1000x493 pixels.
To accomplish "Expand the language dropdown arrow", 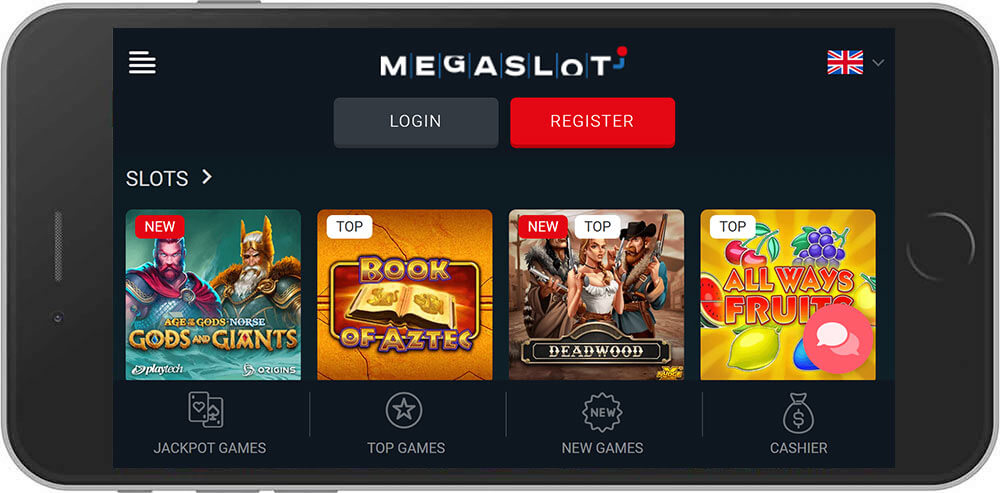I will [x=878, y=63].
